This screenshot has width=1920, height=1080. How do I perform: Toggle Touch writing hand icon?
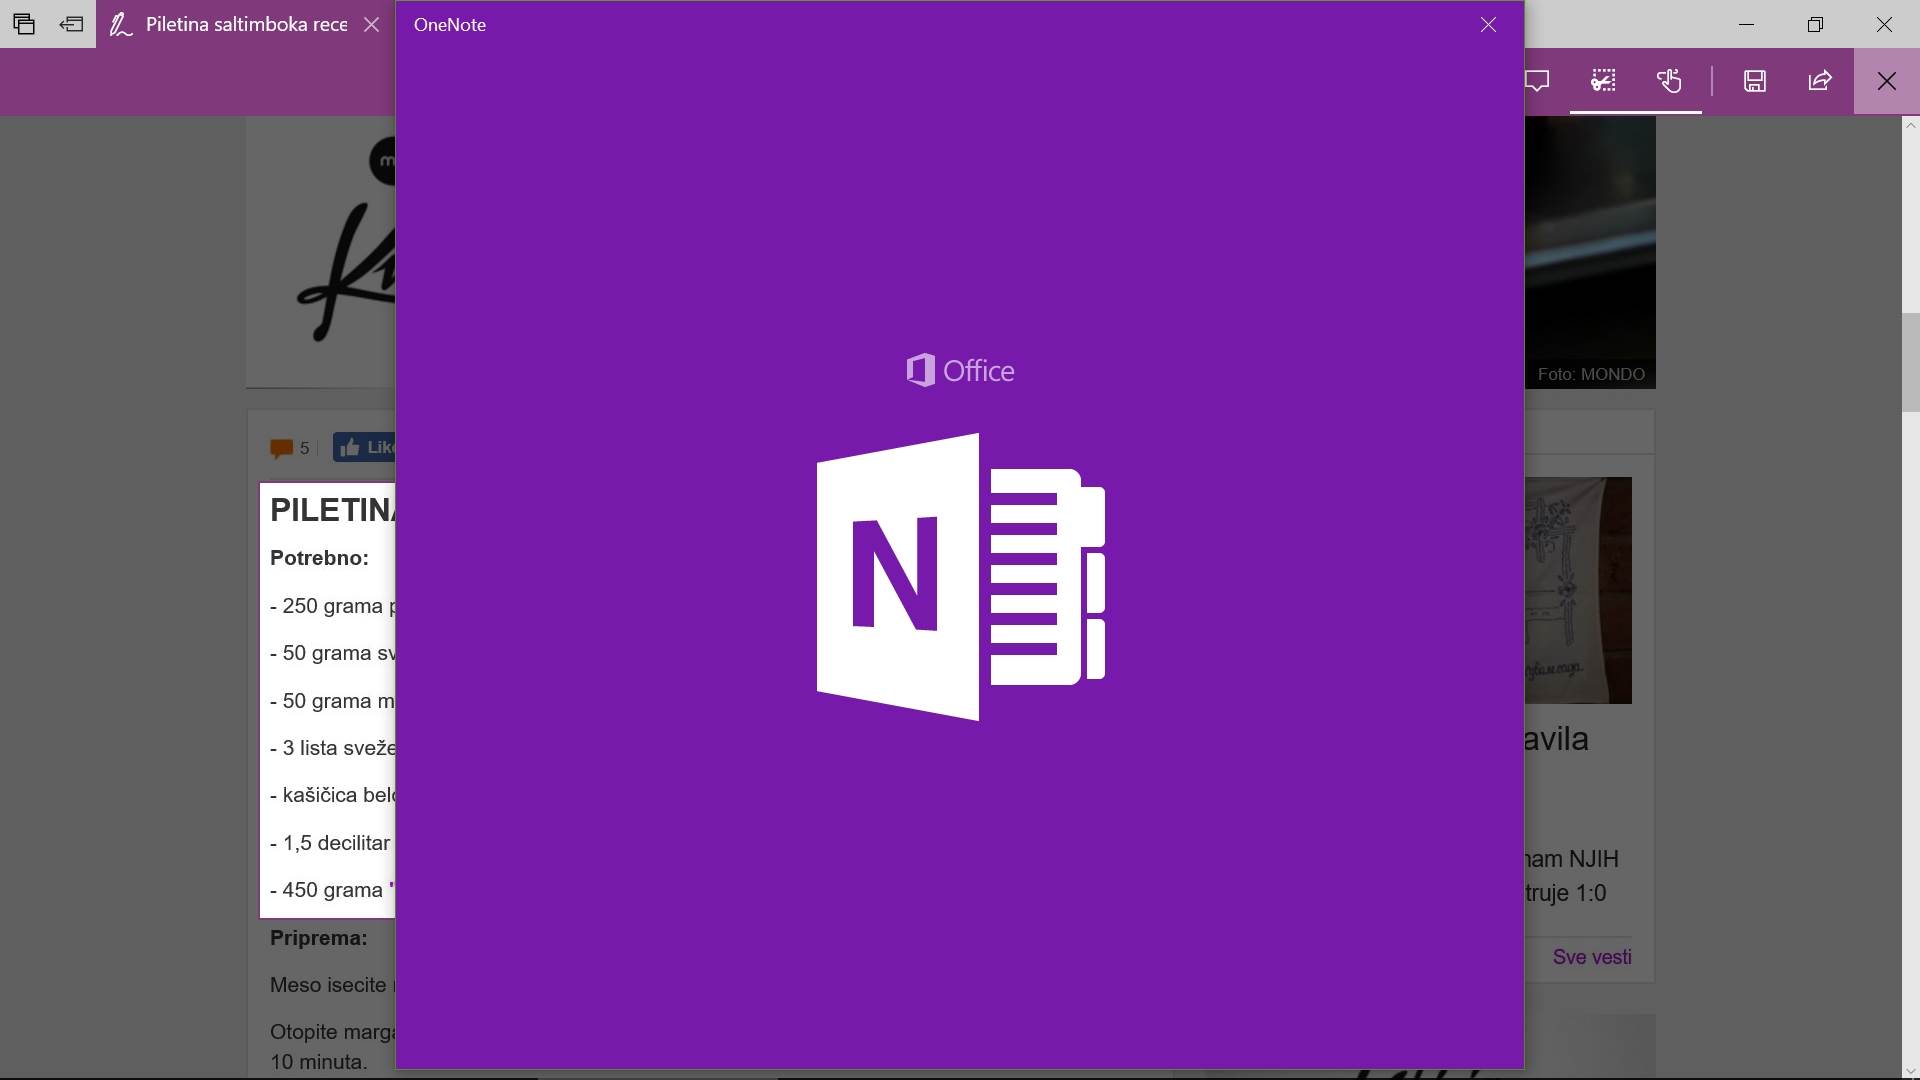1668,81
